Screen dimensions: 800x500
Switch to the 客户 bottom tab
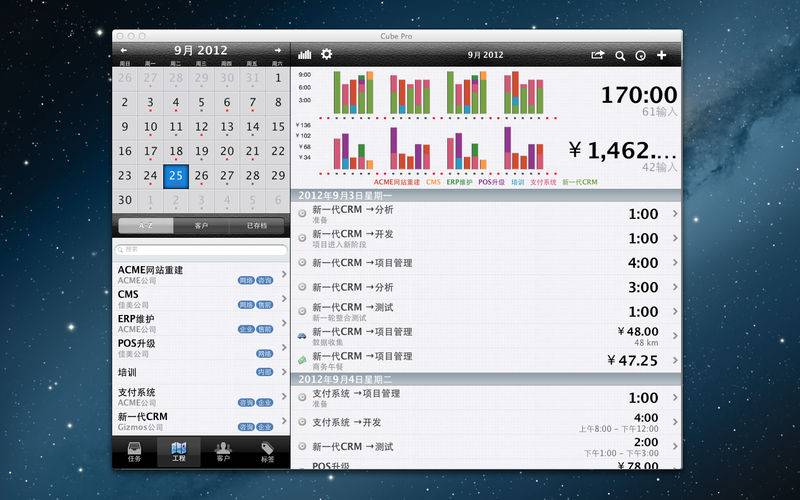click(223, 452)
